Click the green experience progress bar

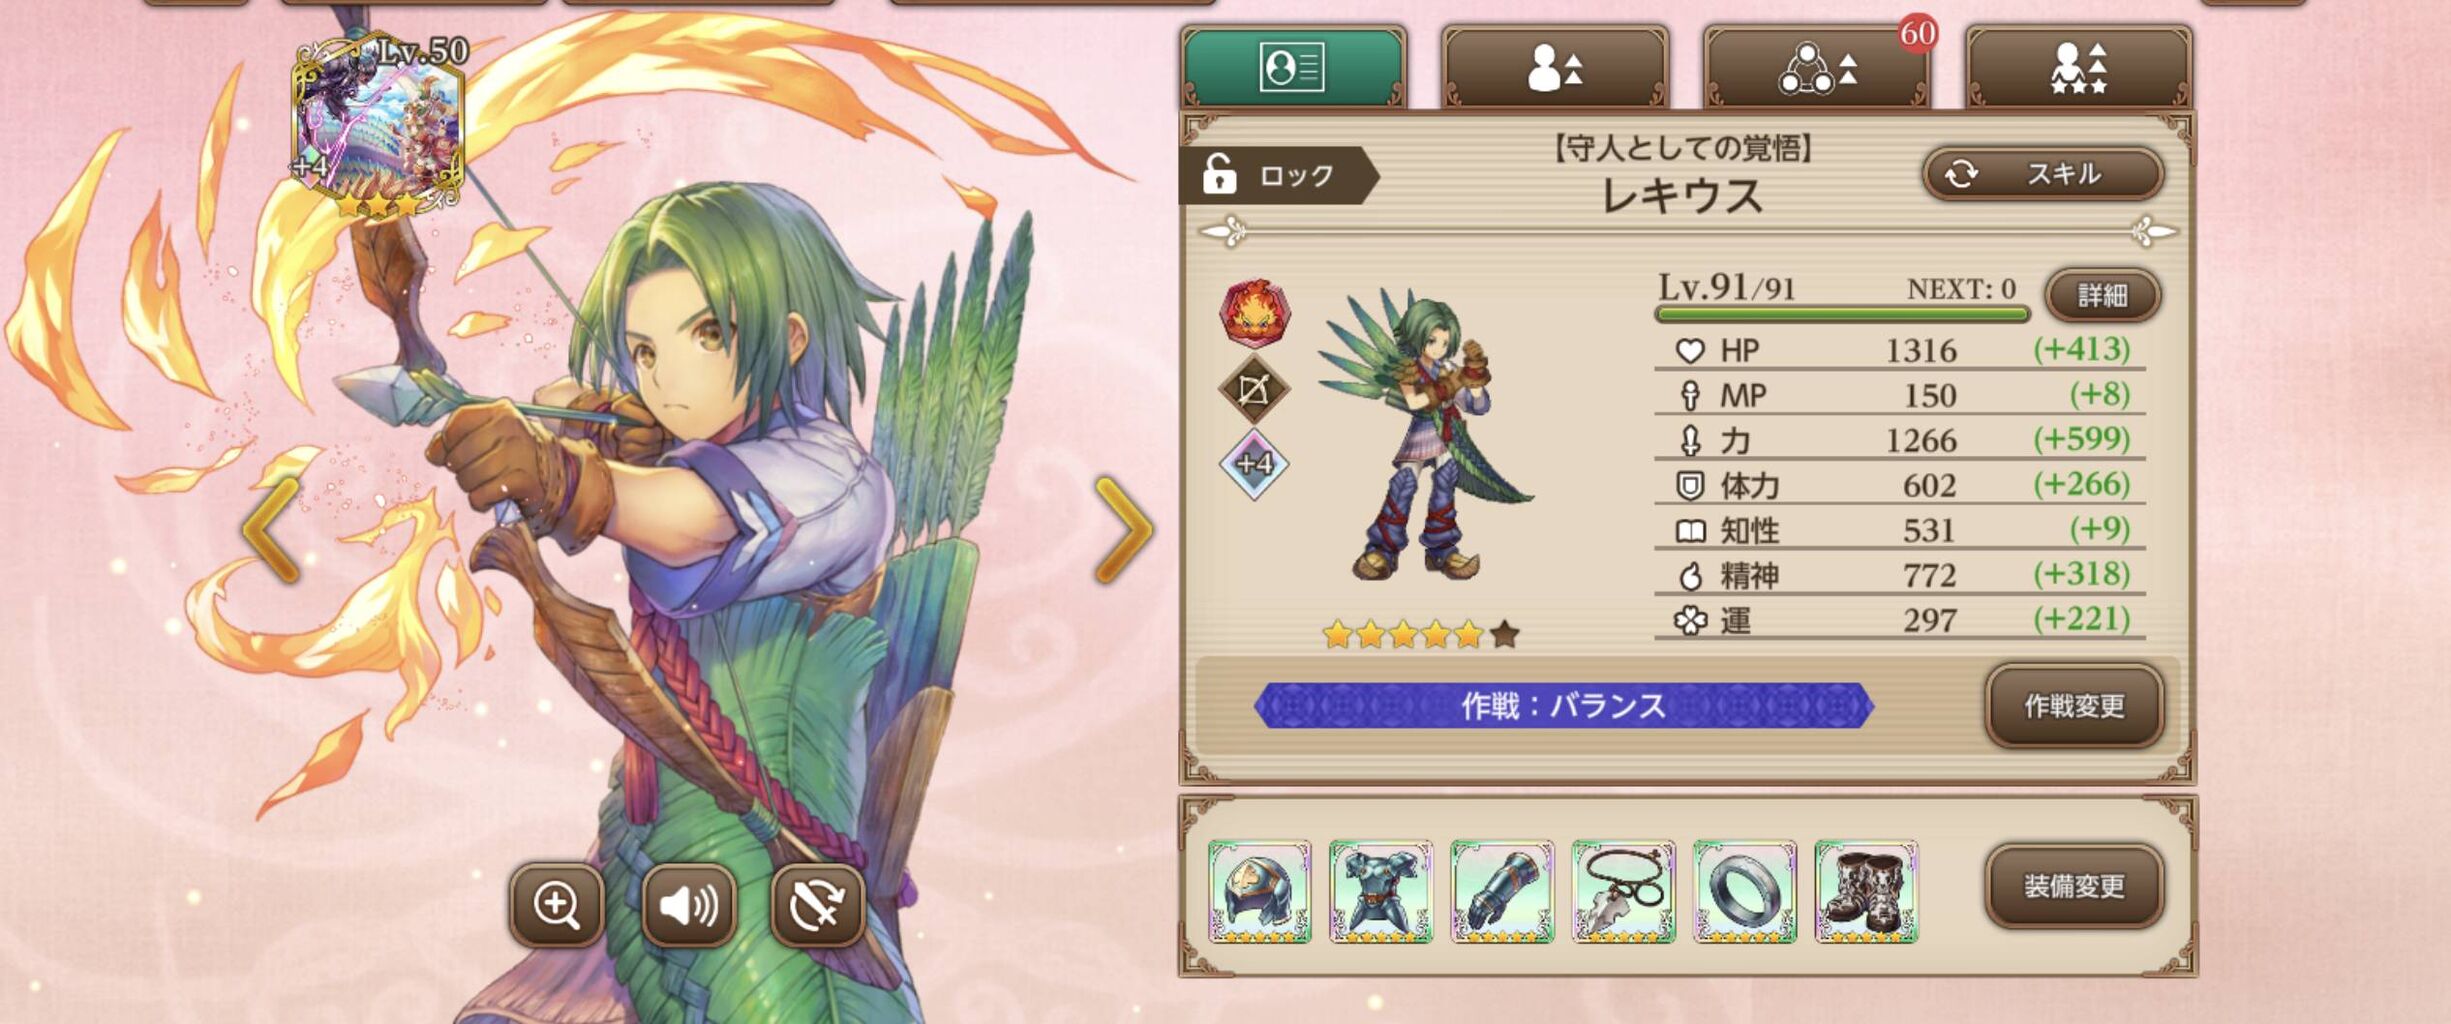1842,314
